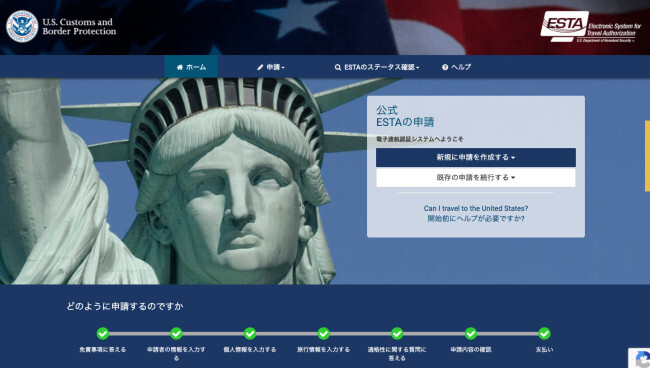The height and width of the screenshot is (368, 650).
Task: Click the ESTA logo in the header
Action: (591, 27)
